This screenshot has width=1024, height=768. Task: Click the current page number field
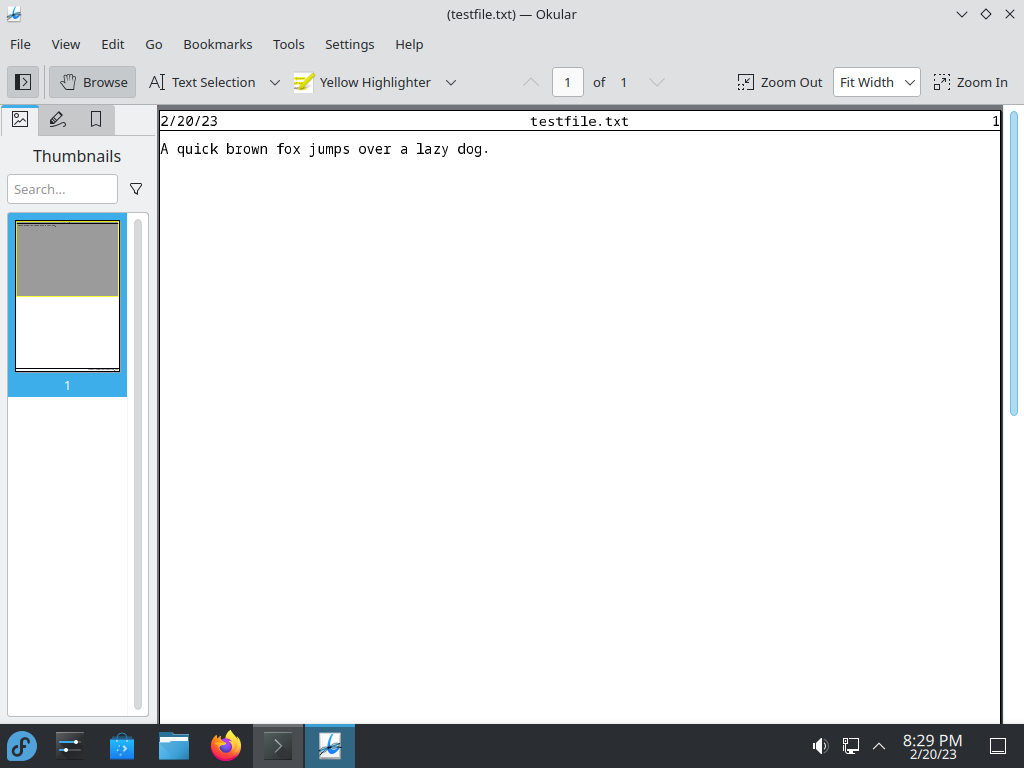pos(568,82)
